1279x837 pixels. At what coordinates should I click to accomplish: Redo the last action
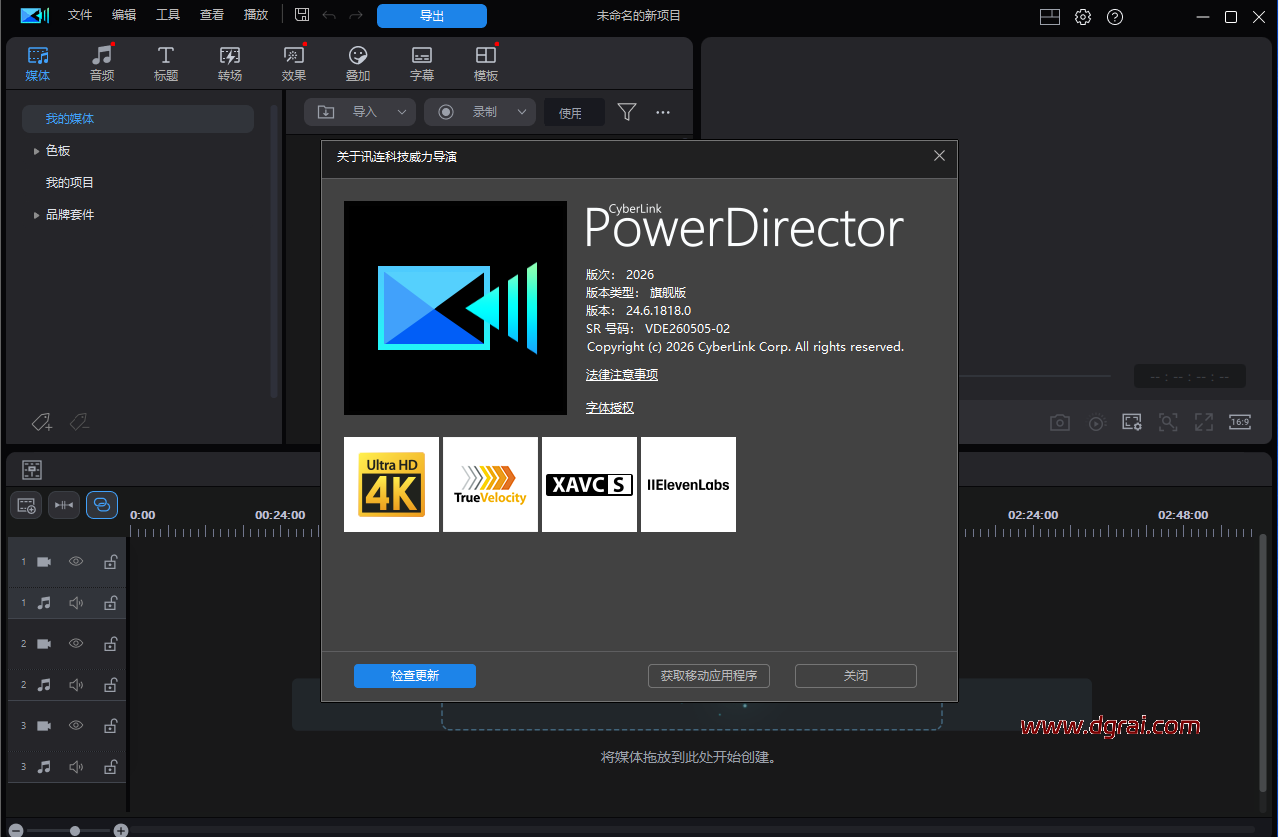point(356,16)
